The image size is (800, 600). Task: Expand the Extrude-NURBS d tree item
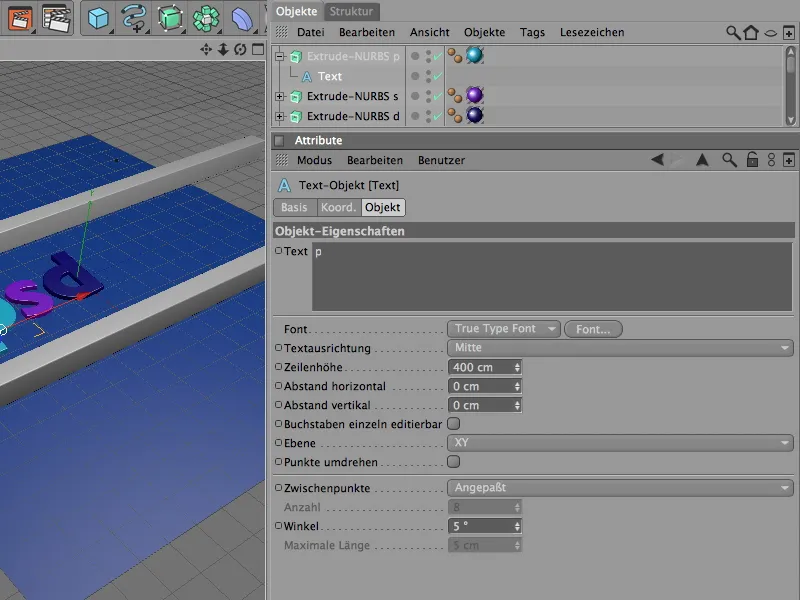click(280, 116)
